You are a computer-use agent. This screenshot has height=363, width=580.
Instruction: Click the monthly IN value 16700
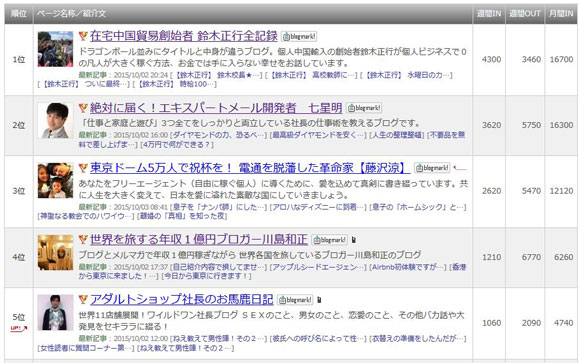[x=561, y=60]
